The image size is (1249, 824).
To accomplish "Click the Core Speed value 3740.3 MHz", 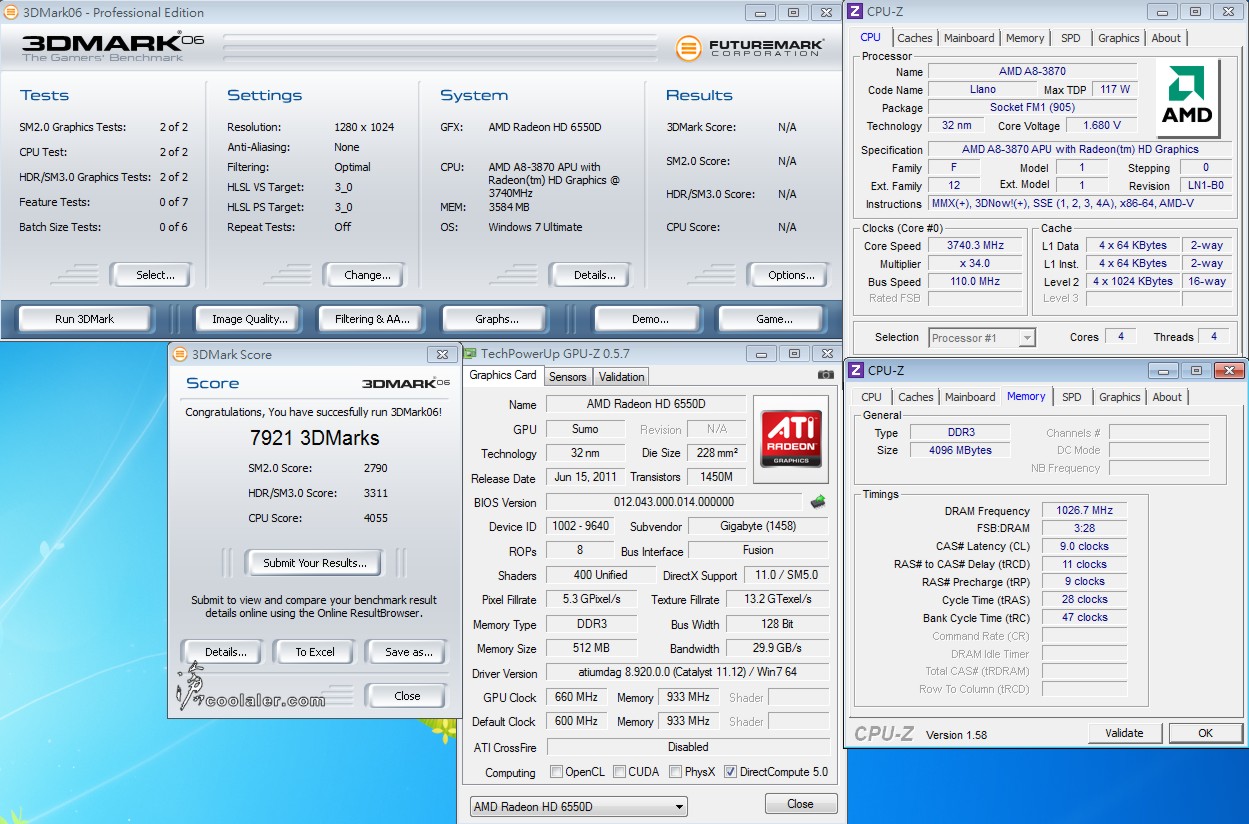I will click(x=975, y=245).
